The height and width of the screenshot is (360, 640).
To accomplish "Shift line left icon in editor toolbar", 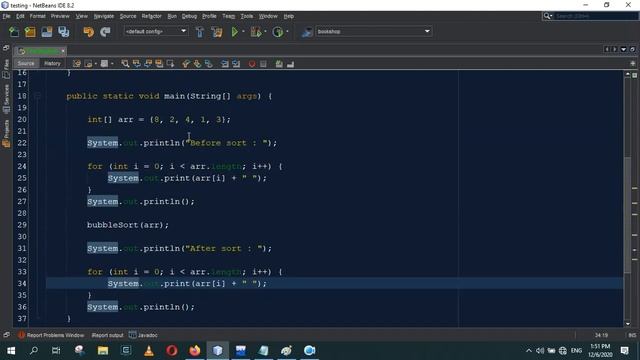I will (224, 64).
